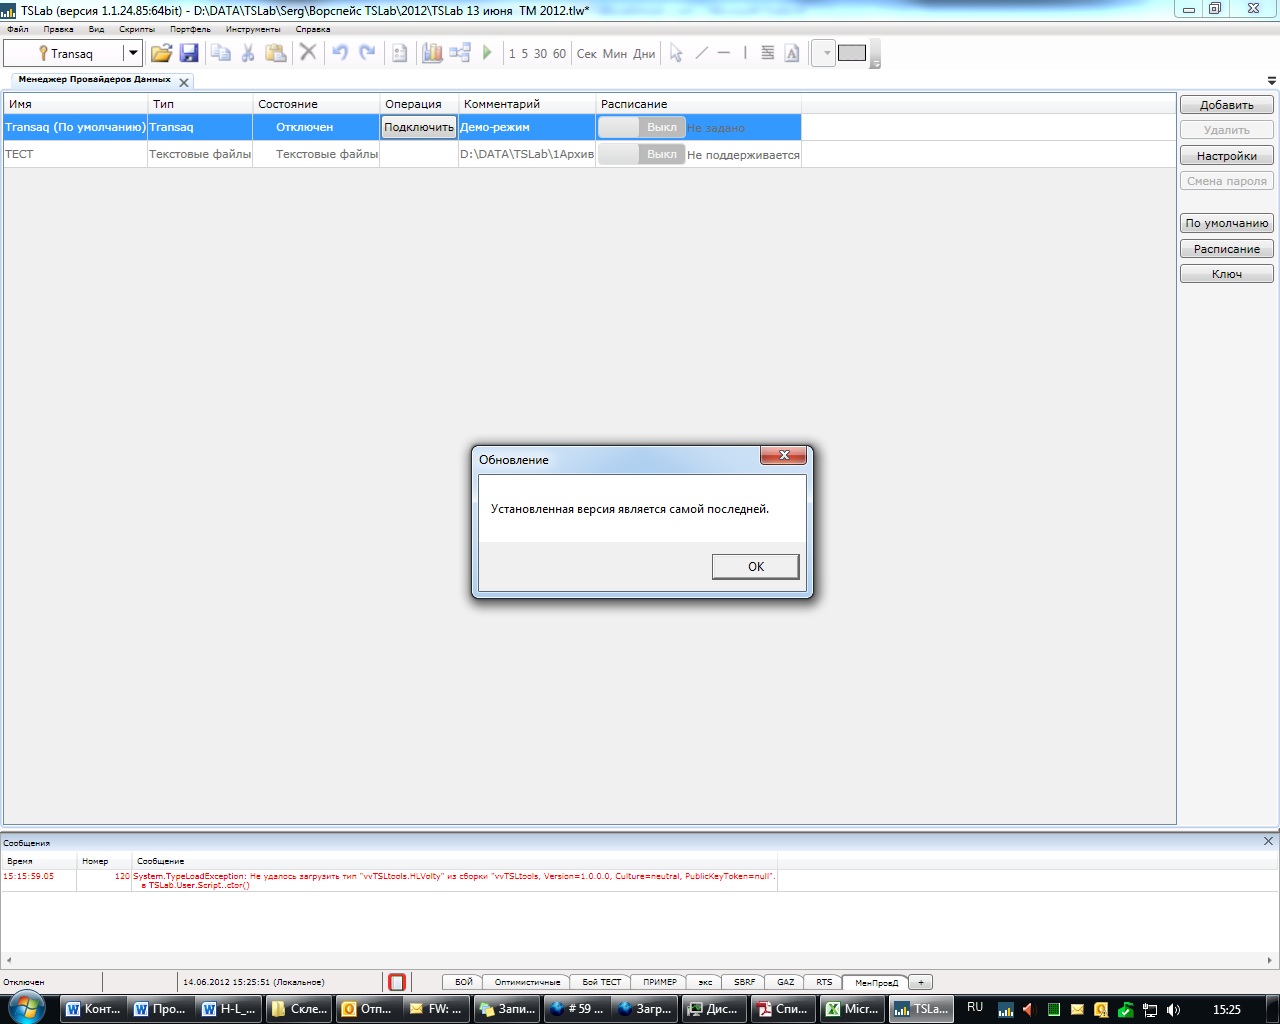Click the Paste clipboard icon

(276, 53)
